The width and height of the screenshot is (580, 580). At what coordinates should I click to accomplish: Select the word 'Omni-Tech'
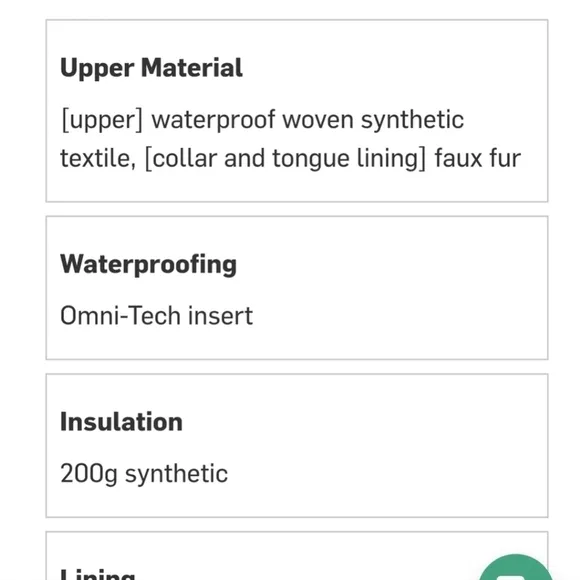coord(120,316)
